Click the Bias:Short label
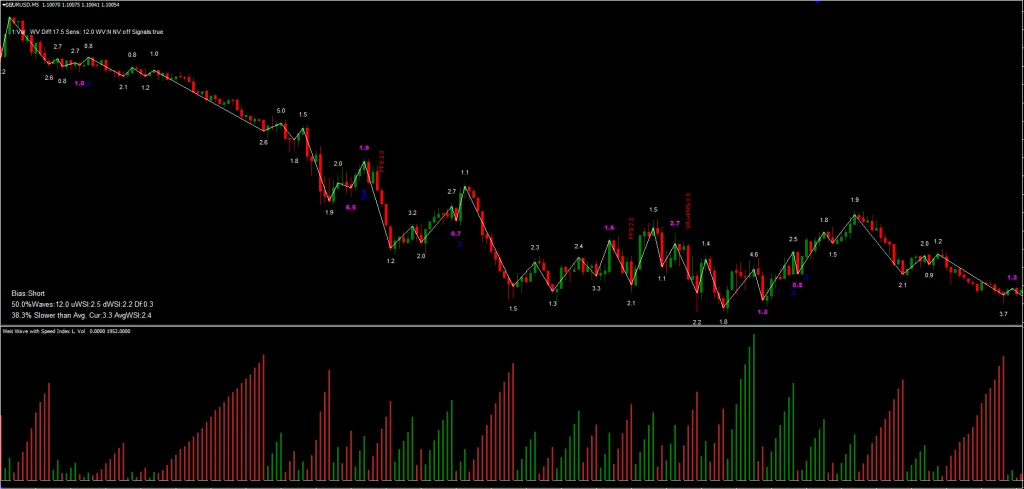The width and height of the screenshot is (1024, 489). [27, 294]
